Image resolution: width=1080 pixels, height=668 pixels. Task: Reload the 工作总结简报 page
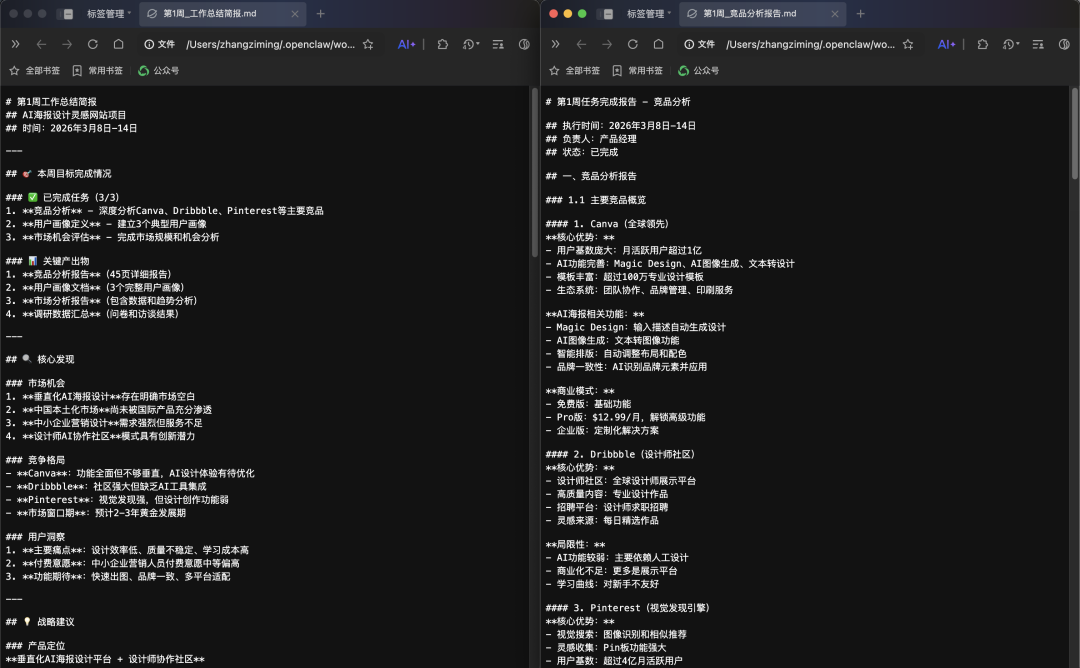point(93,44)
